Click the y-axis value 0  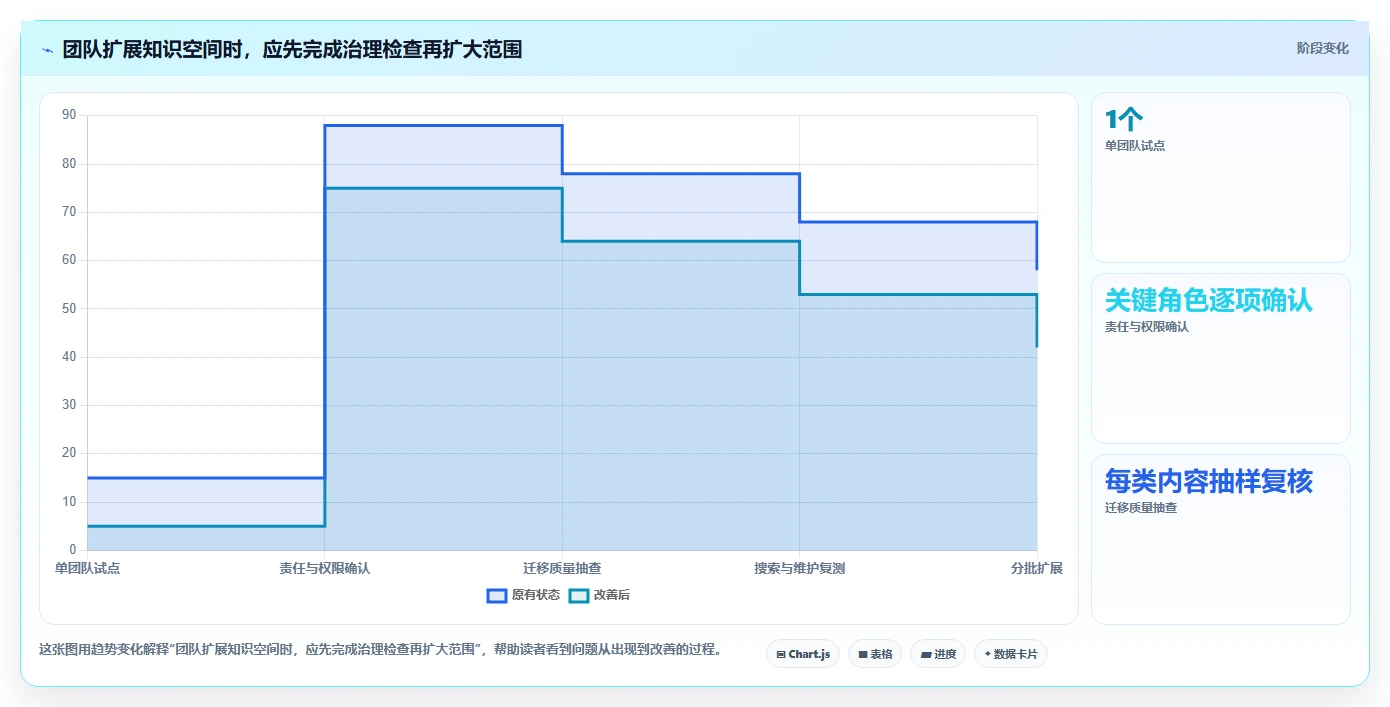coord(73,550)
